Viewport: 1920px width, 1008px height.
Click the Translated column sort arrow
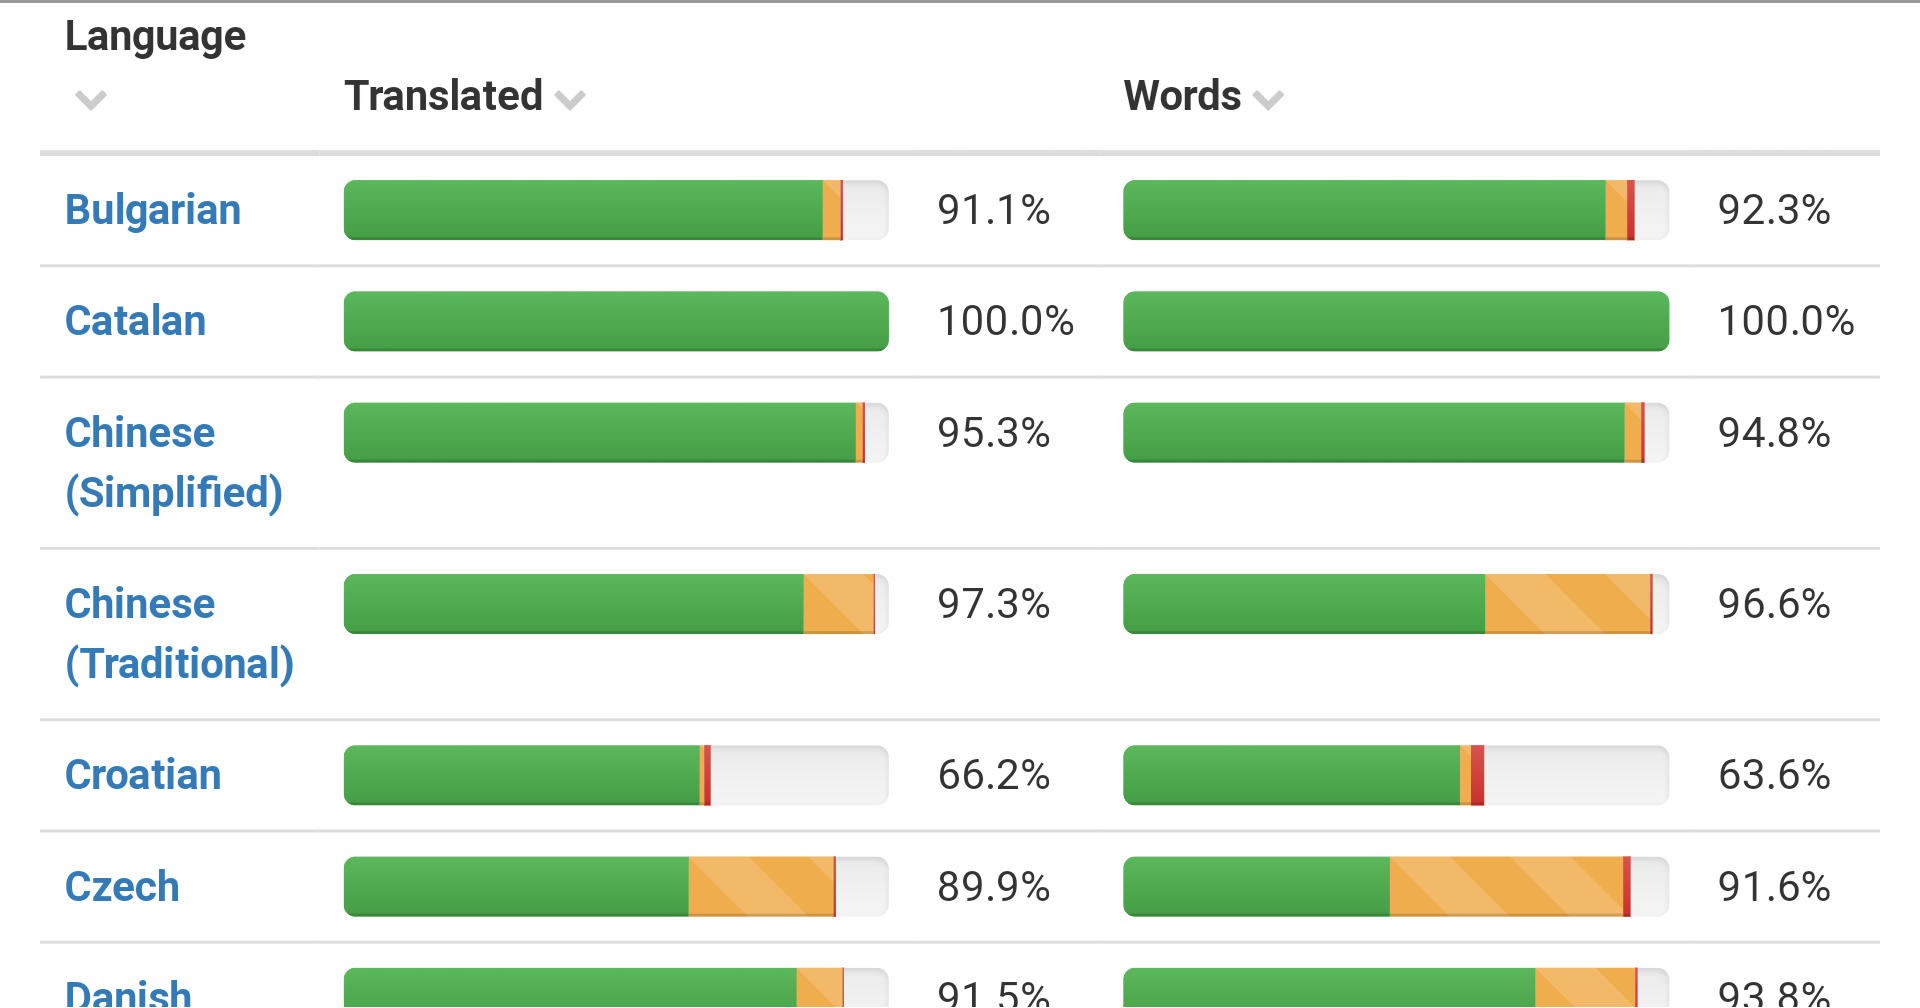(x=570, y=99)
